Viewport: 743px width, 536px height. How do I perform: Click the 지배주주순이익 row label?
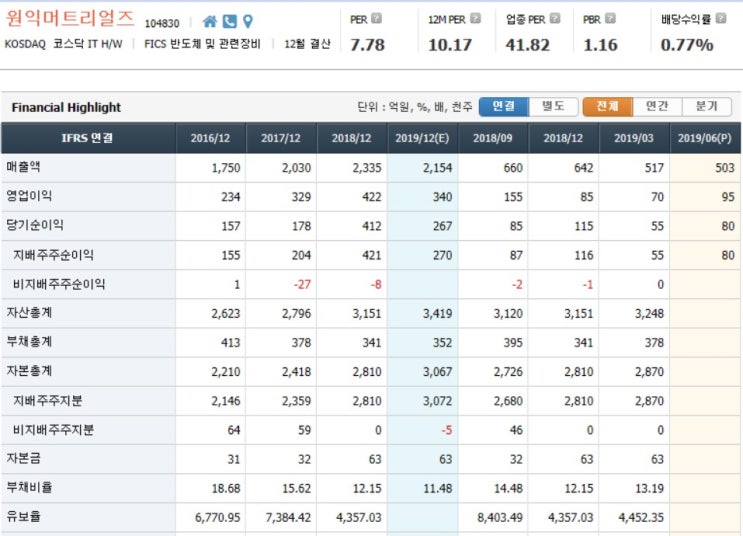53,255
